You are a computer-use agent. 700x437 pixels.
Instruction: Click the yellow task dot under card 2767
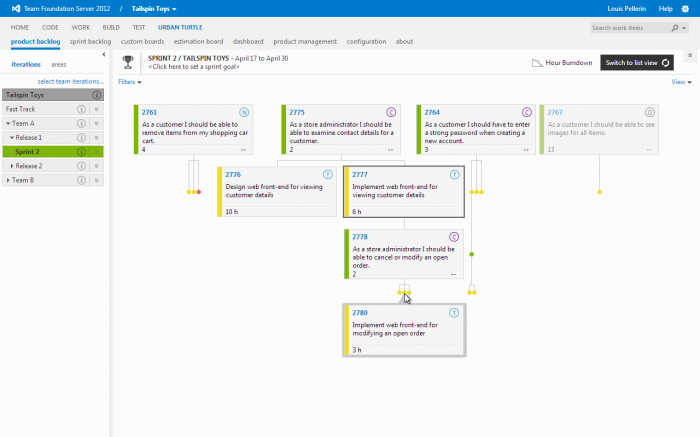(600, 192)
